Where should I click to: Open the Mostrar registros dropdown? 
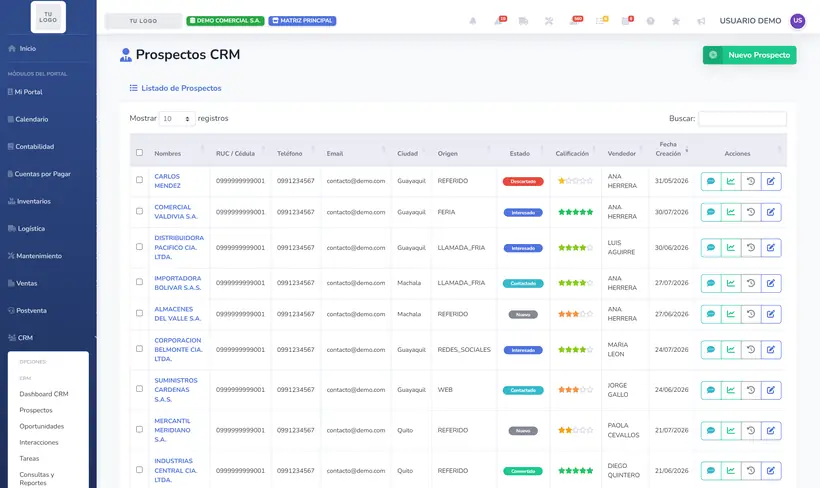[177, 119]
